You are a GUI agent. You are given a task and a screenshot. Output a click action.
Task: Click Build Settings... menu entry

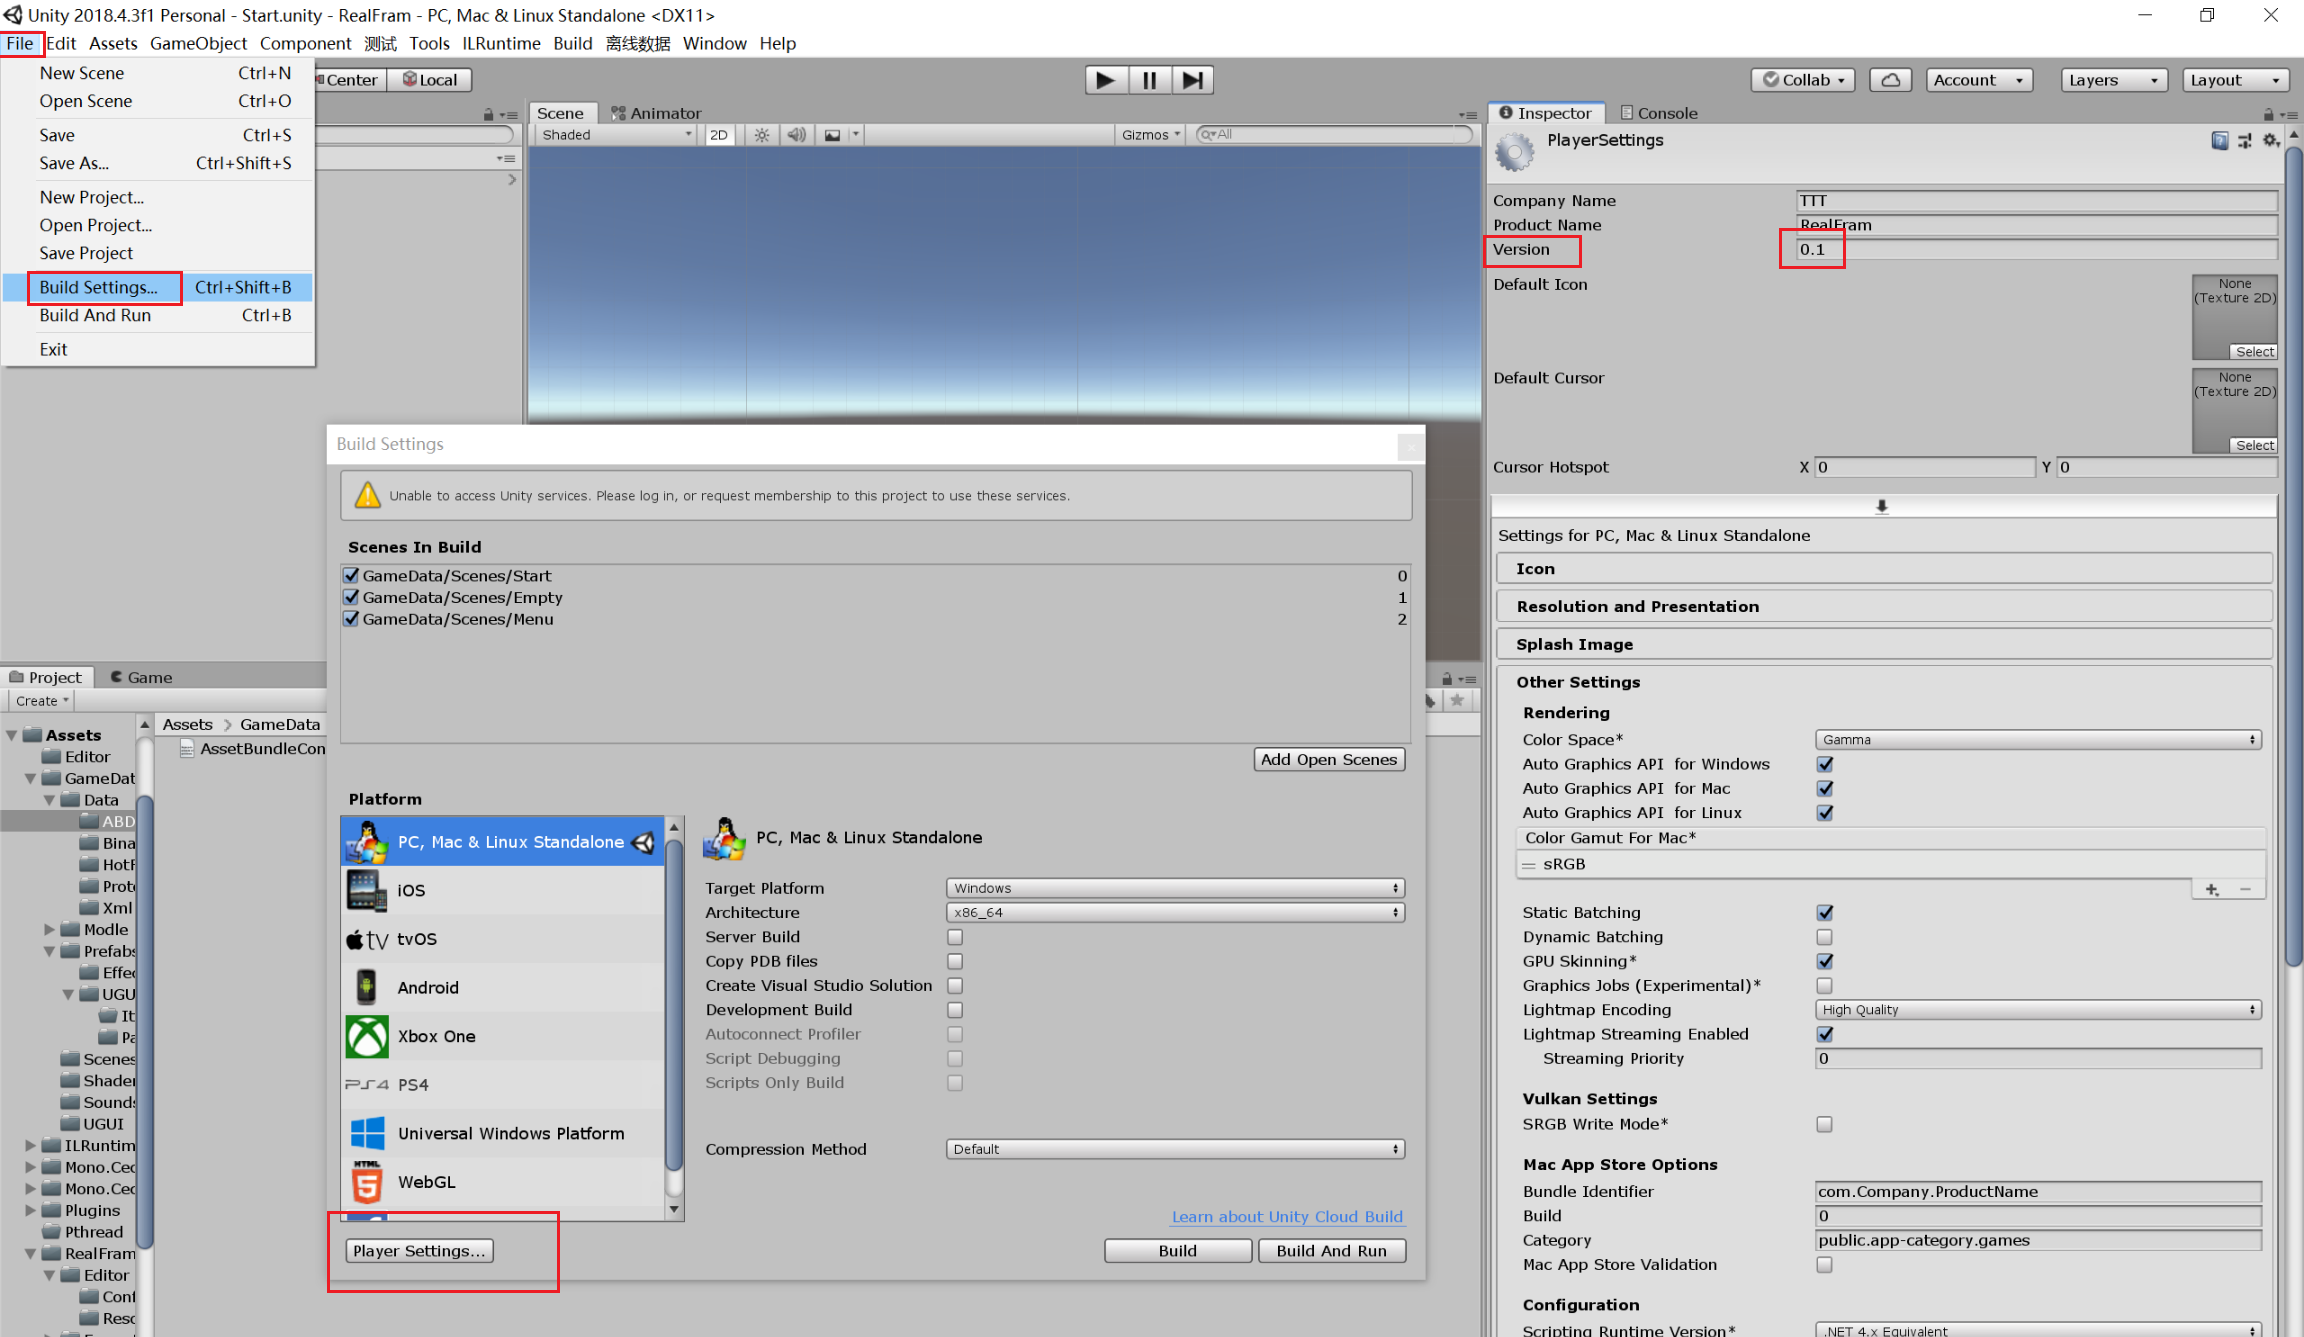coord(158,287)
